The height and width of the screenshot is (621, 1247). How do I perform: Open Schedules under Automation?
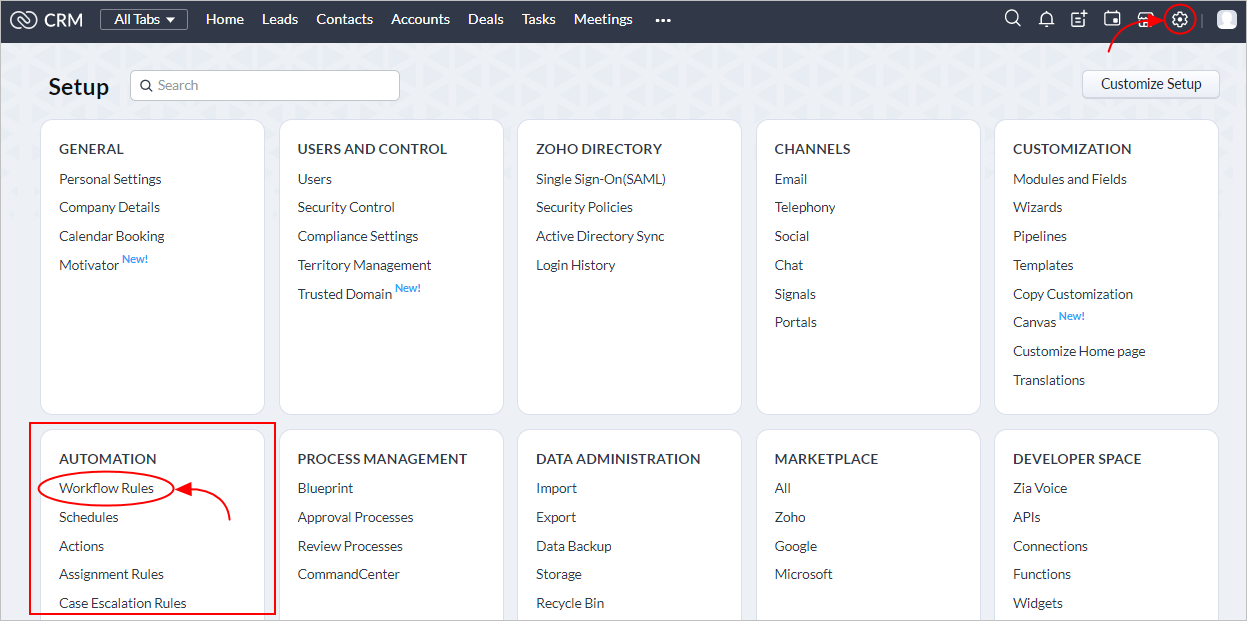(x=89, y=517)
